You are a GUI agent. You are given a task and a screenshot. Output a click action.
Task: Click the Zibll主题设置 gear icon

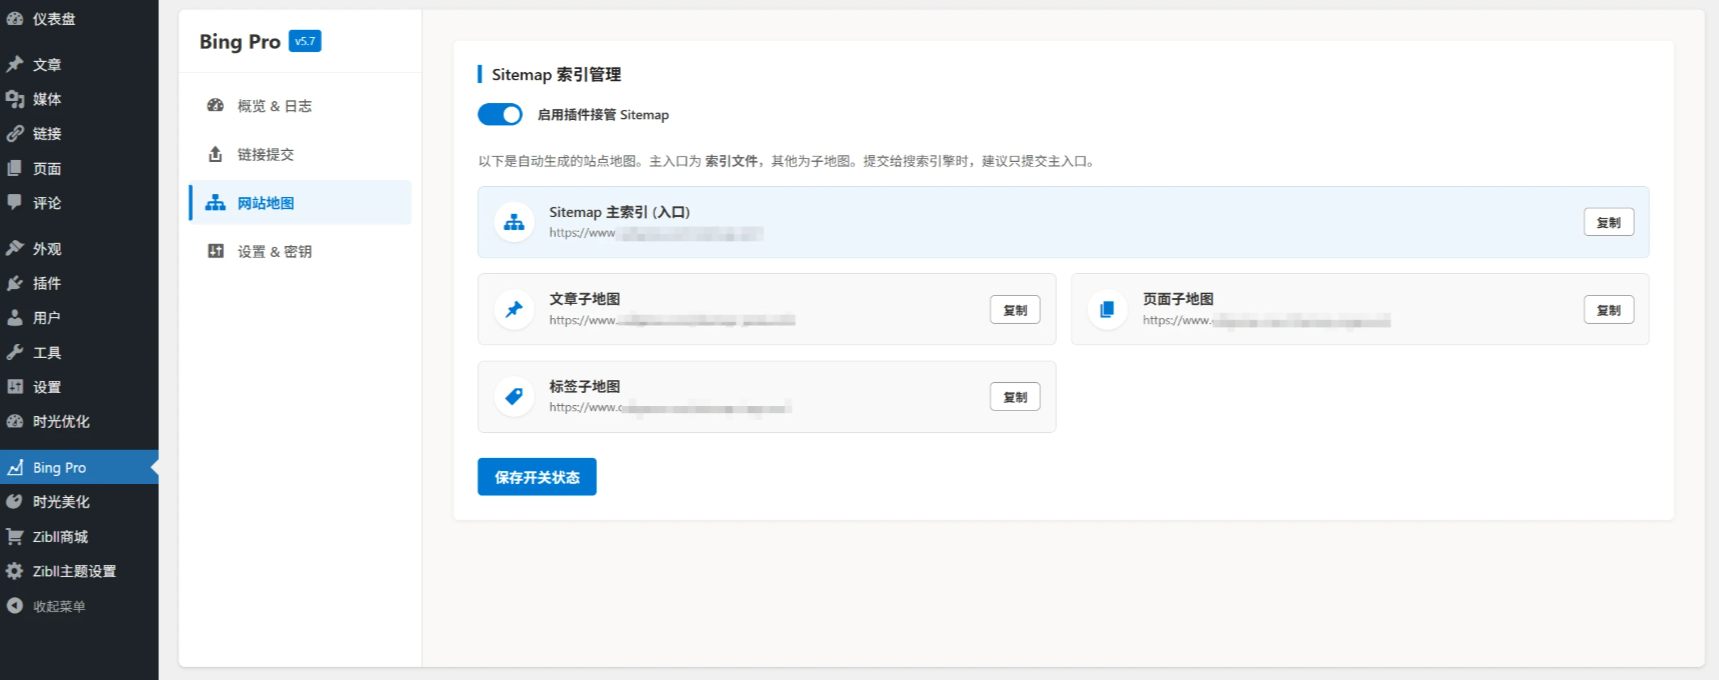15,571
